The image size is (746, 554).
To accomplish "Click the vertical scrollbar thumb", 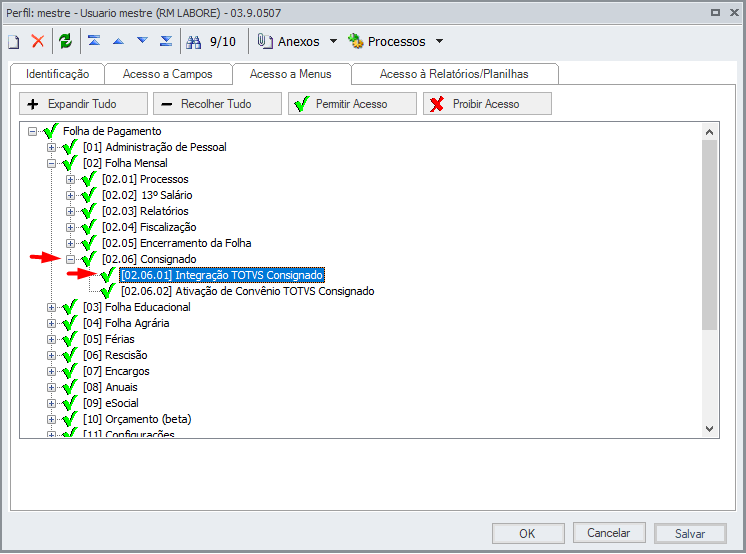I will tap(709, 235).
